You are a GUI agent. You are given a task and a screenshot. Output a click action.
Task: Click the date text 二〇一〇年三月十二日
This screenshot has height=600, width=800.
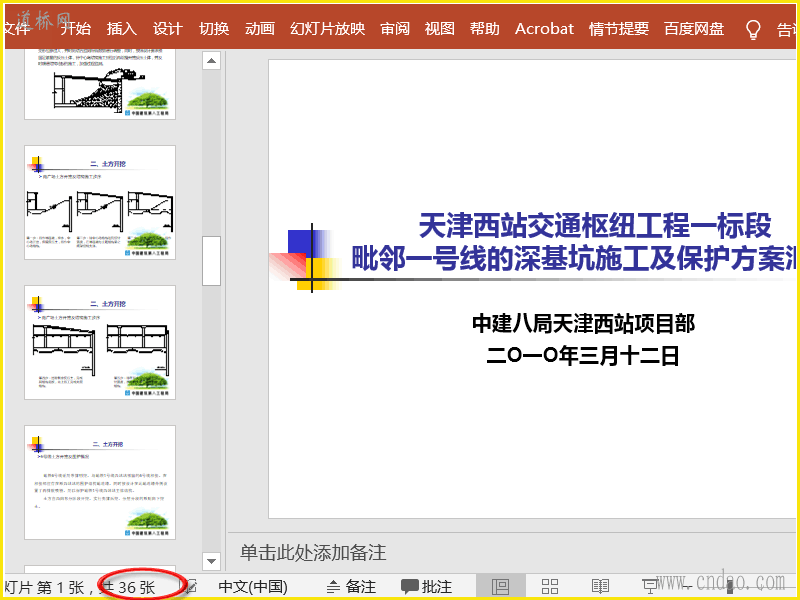583,356
